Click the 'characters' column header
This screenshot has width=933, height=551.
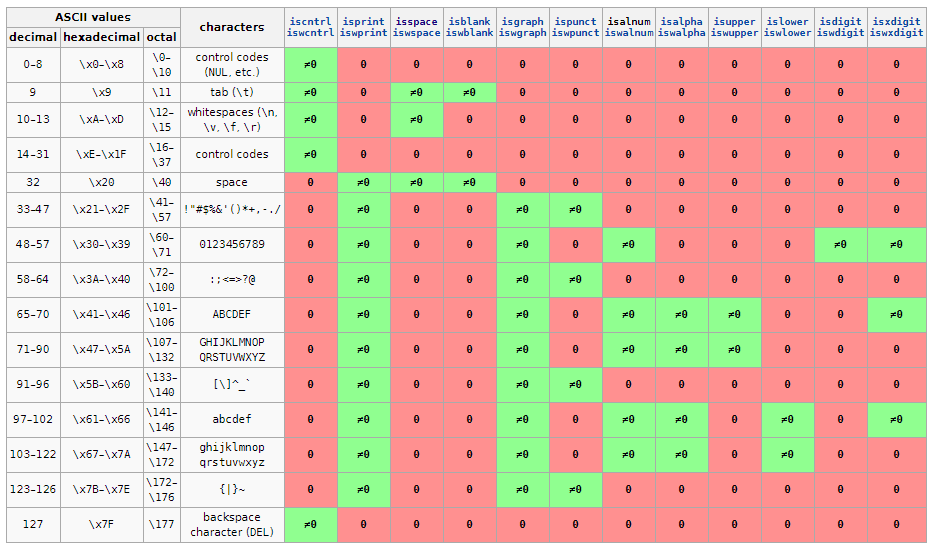click(x=232, y=27)
